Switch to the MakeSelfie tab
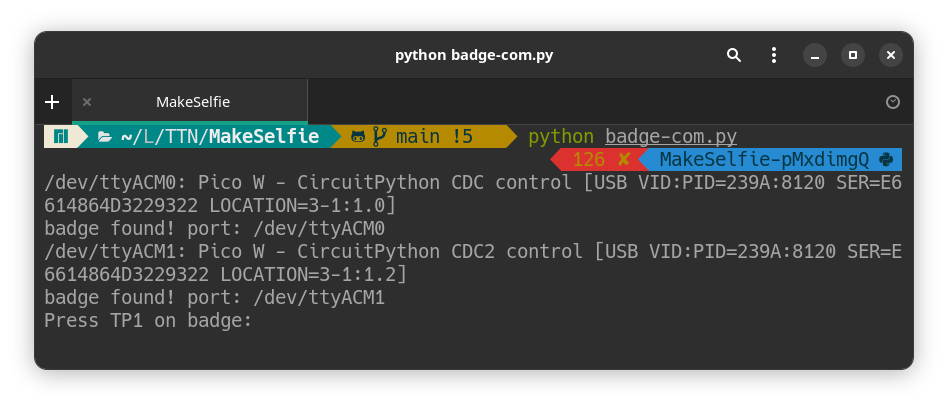This screenshot has height=407, width=948. pos(193,102)
